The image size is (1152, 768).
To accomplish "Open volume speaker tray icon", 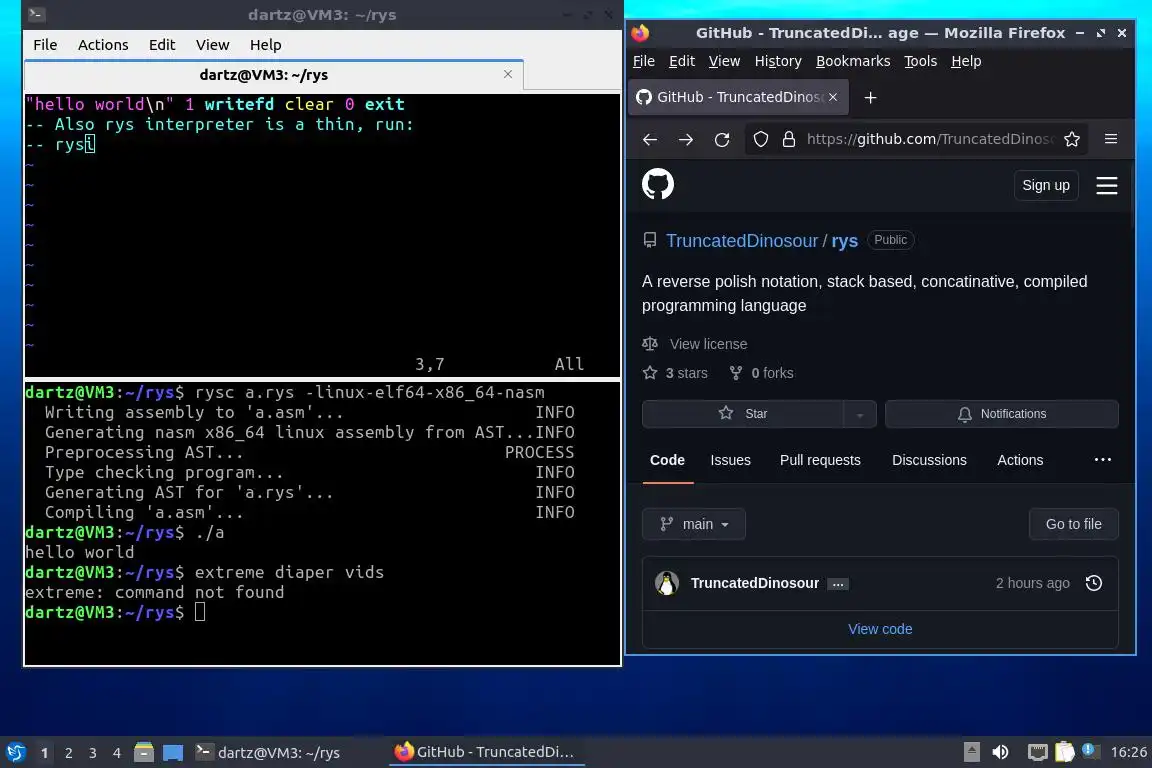I will click(1000, 752).
